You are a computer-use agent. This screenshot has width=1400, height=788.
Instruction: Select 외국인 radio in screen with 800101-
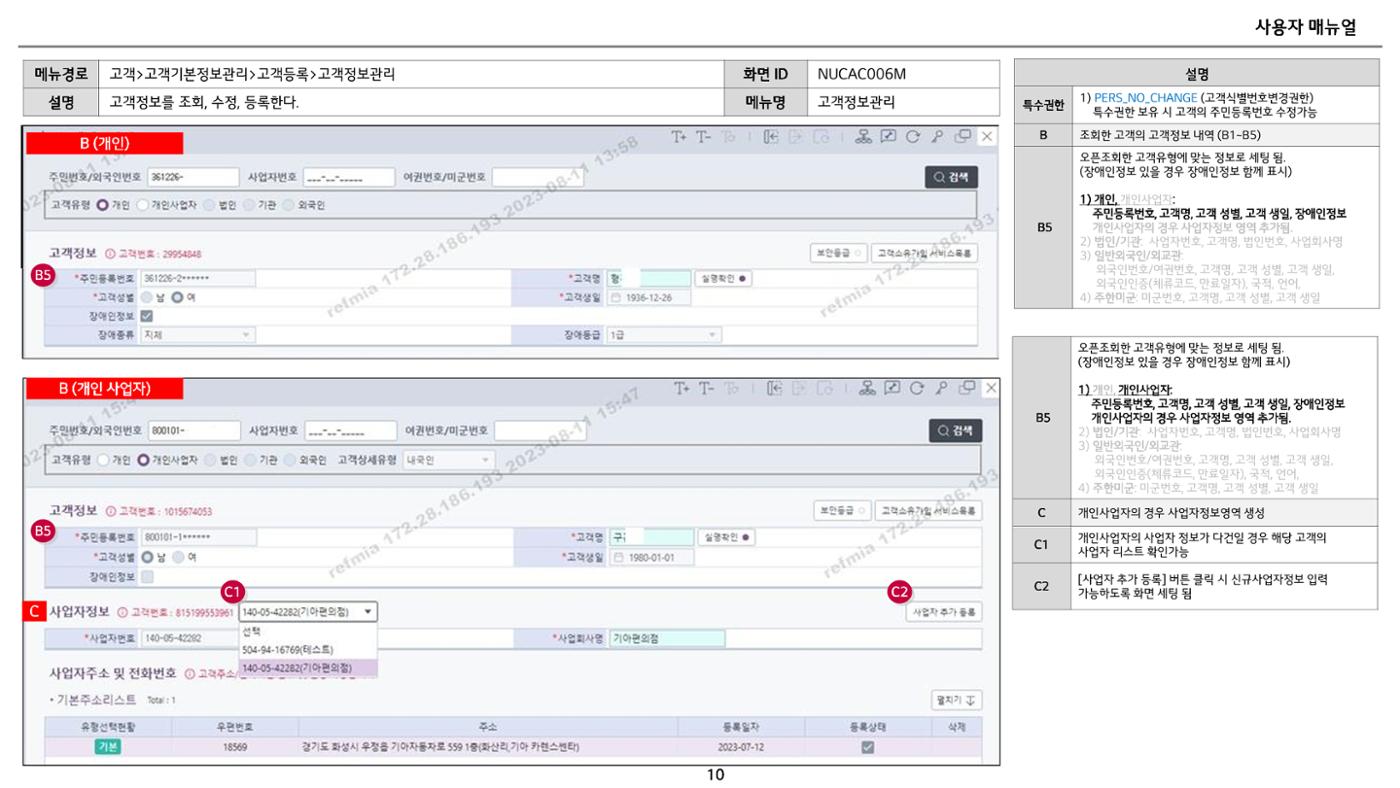(290, 460)
